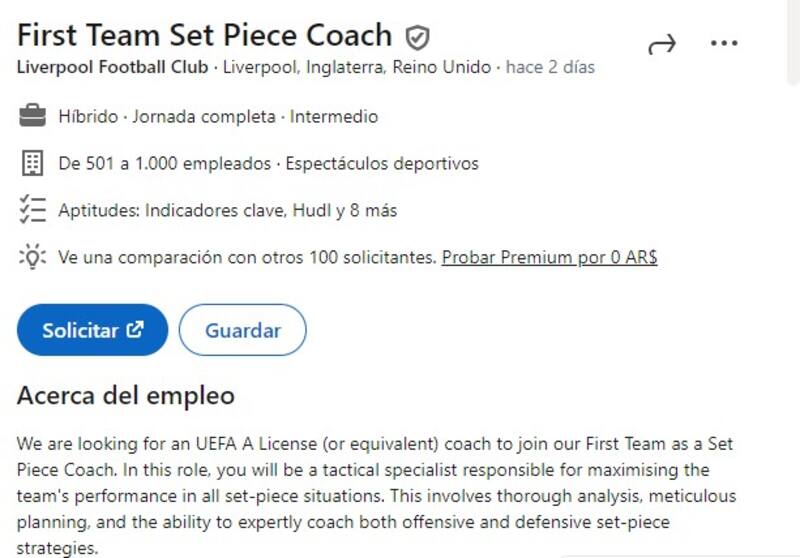Screen dimensions: 800x558
Task: Open Liverpool Football Club company link
Action: pos(114,68)
